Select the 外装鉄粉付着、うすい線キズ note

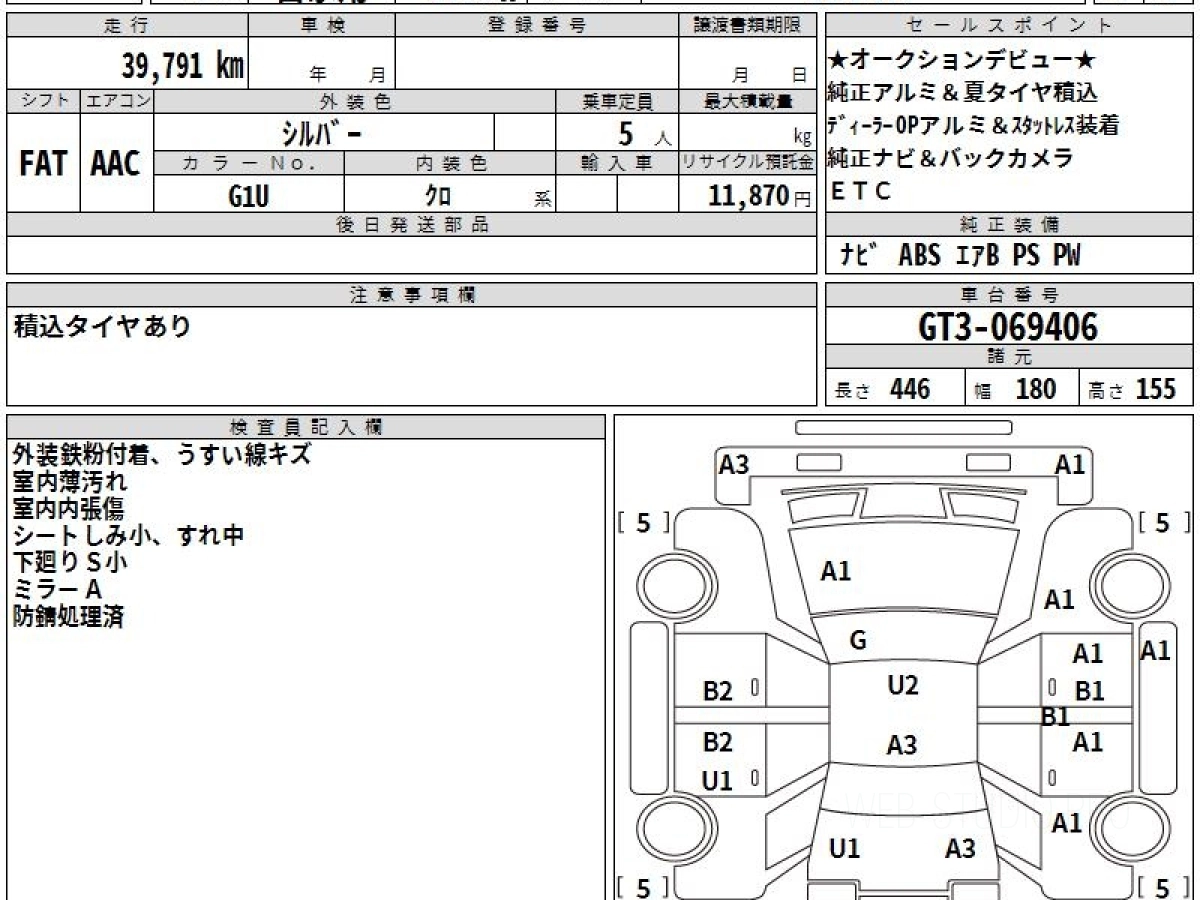click(x=162, y=455)
